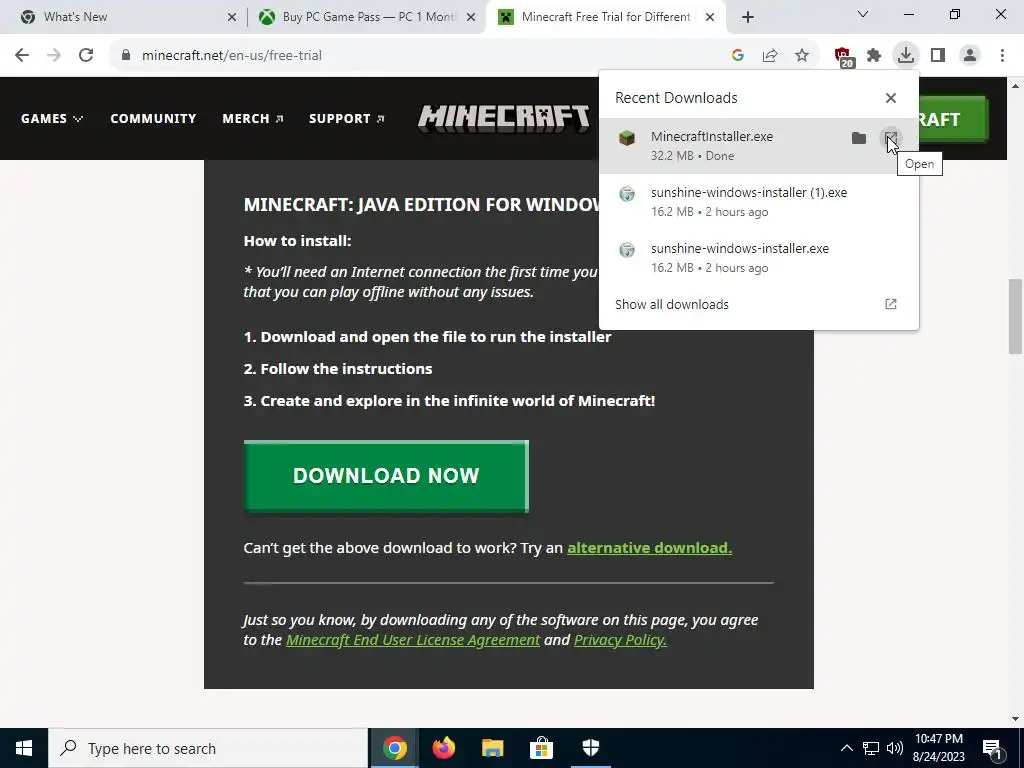View site information lock icon
Image resolution: width=1024 pixels, height=768 pixels.
click(x=126, y=55)
